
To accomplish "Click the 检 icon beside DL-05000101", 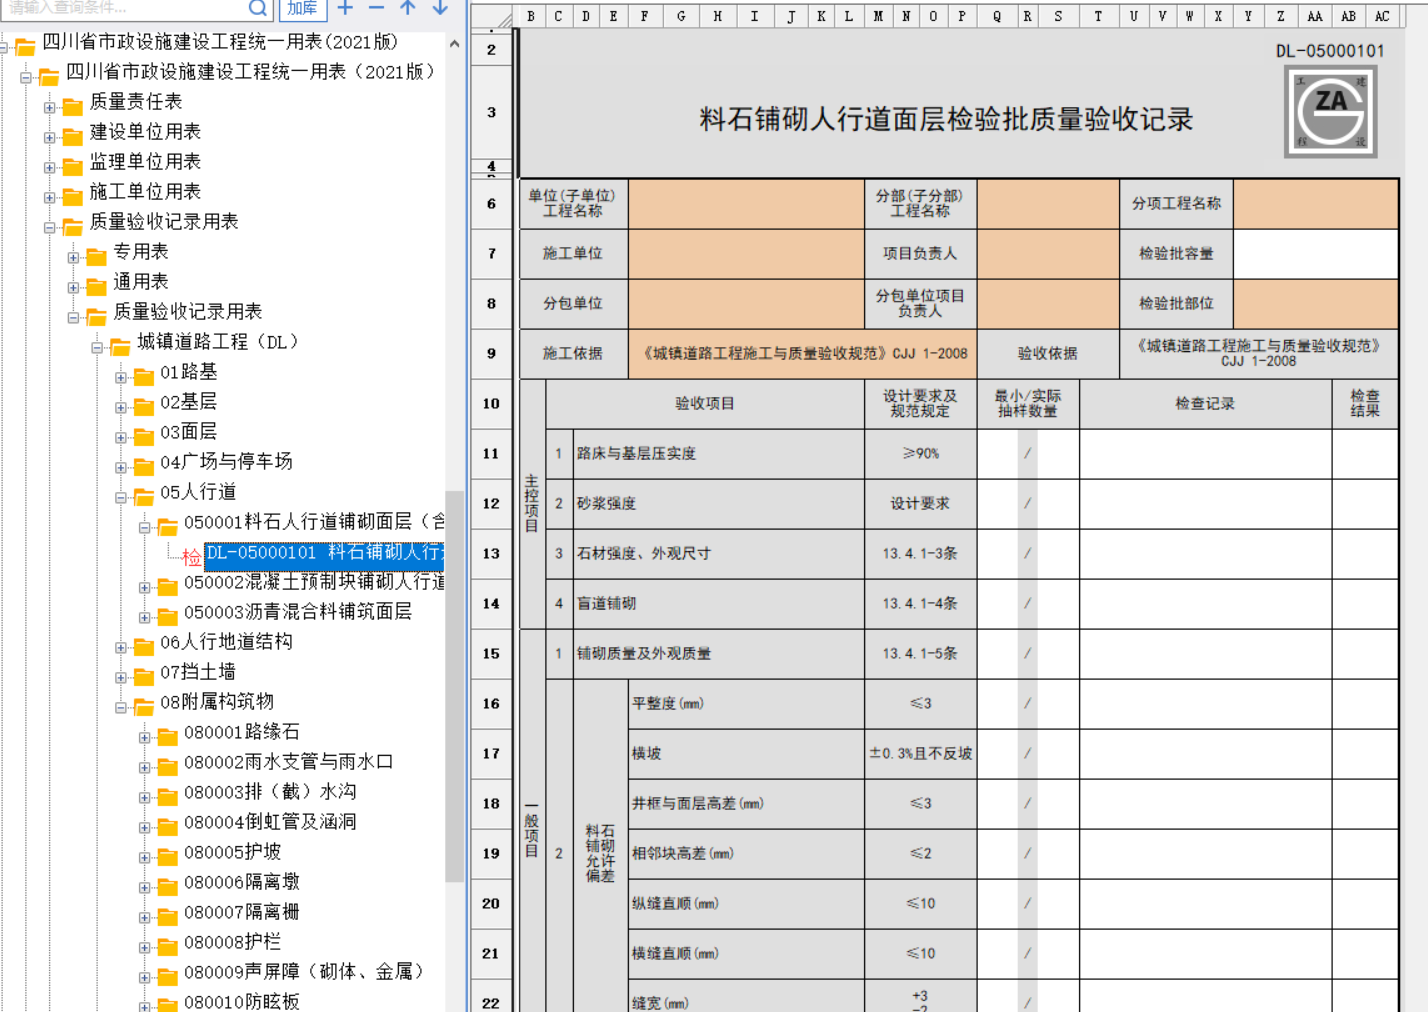I will point(192,557).
